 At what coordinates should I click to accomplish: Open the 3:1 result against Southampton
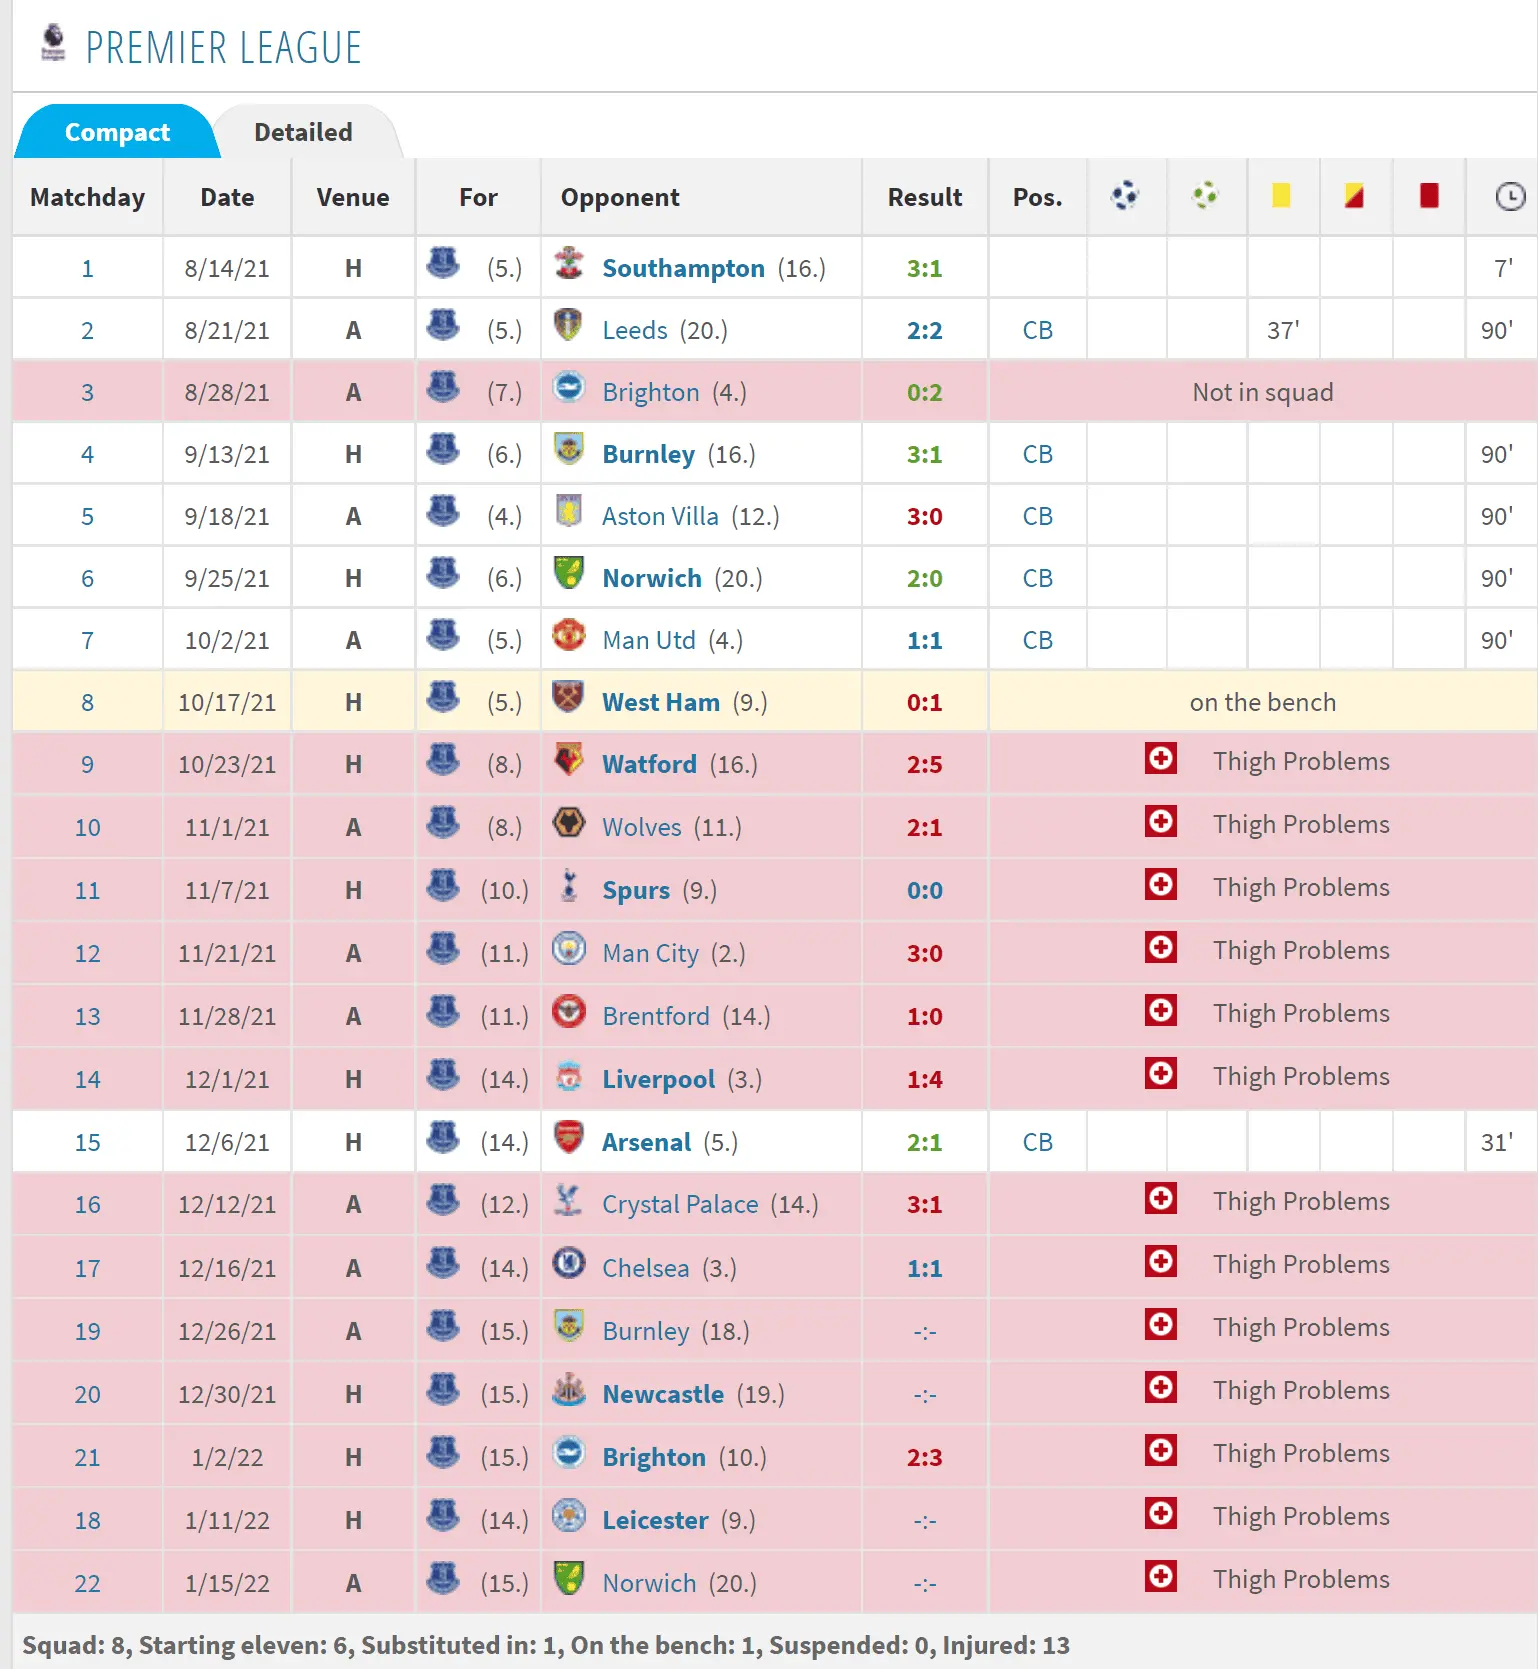(924, 269)
